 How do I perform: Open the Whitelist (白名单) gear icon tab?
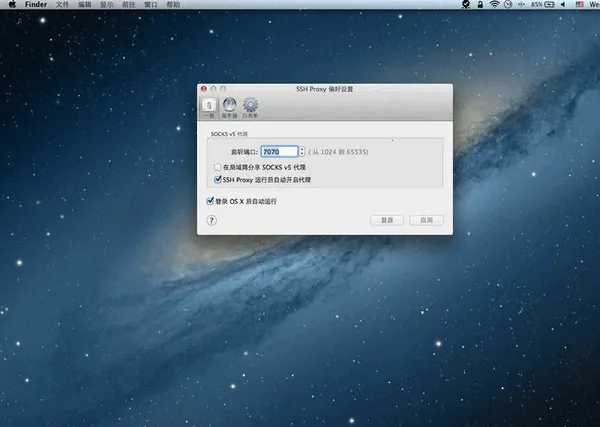tap(250, 105)
